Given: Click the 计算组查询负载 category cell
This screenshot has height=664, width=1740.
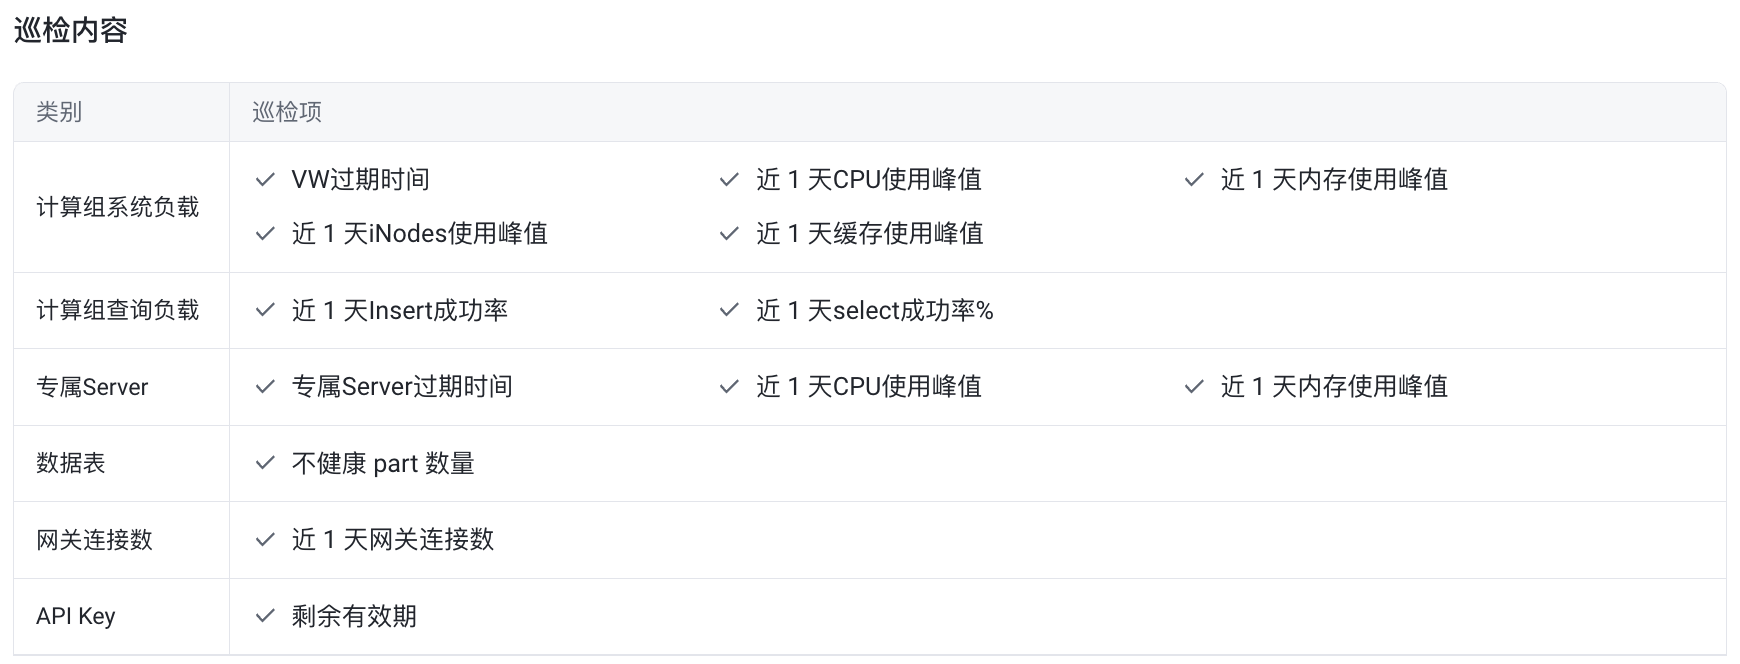Looking at the screenshot, I should (121, 311).
